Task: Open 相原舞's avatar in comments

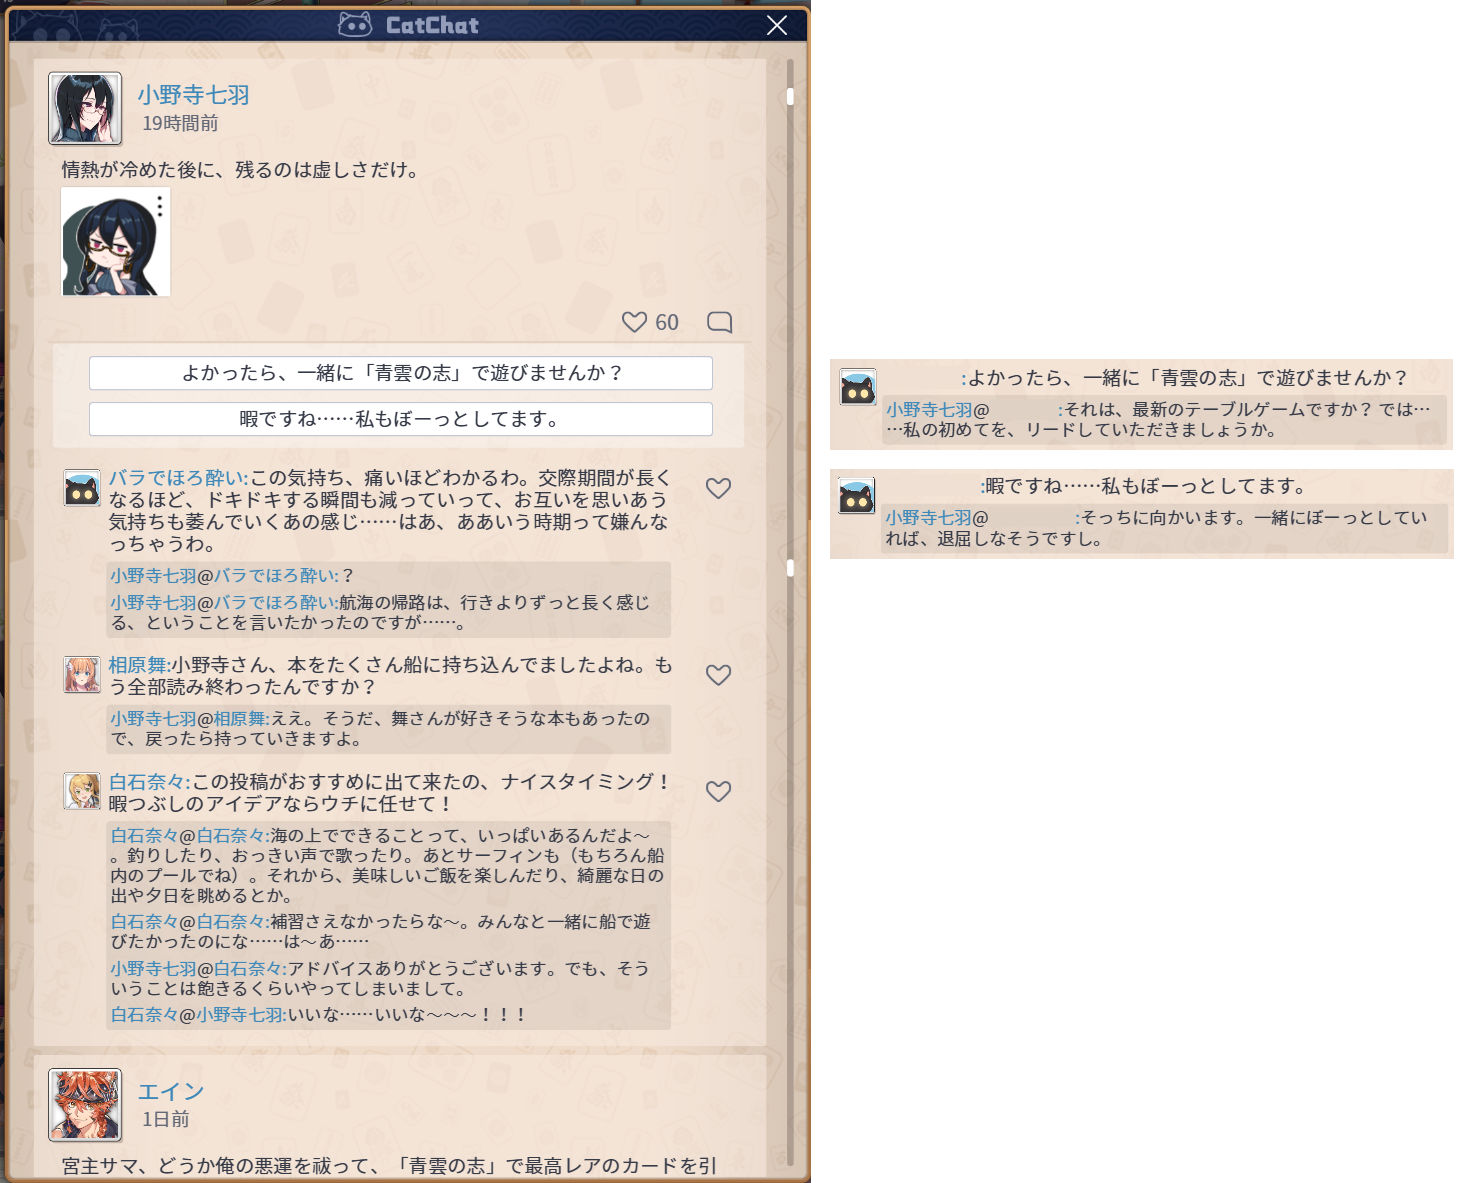Action: tap(82, 675)
